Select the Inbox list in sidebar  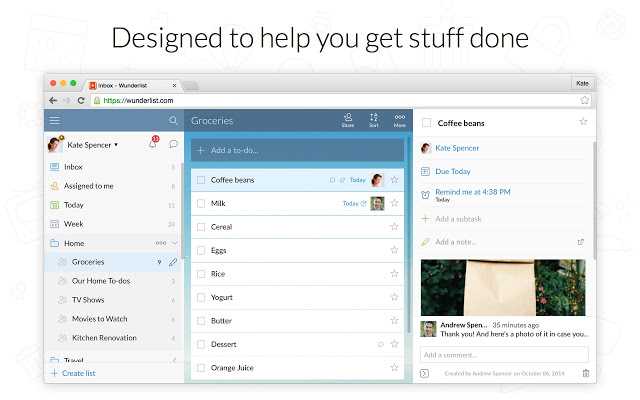[73, 167]
